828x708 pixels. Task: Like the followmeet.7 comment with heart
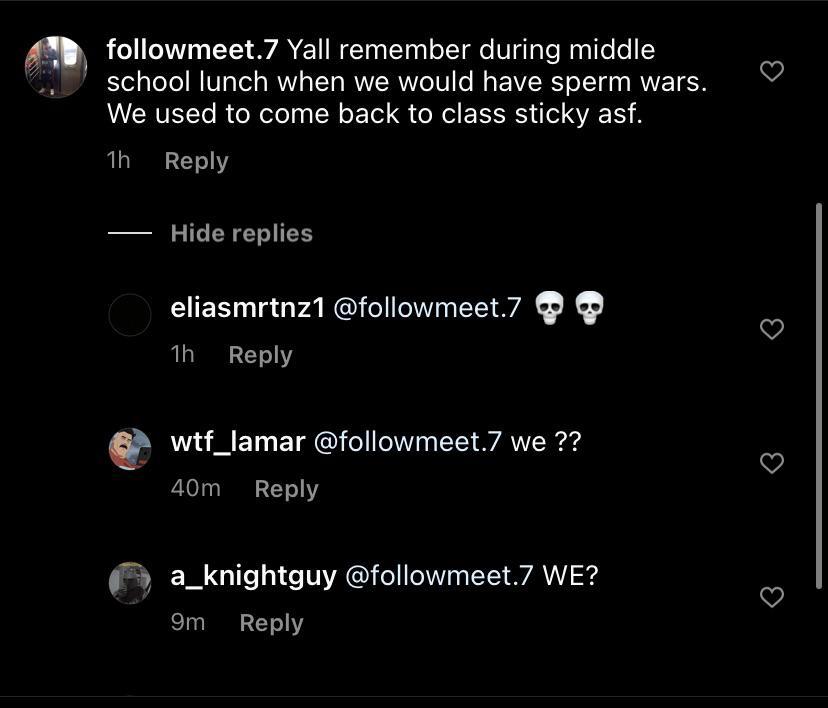[x=771, y=72]
